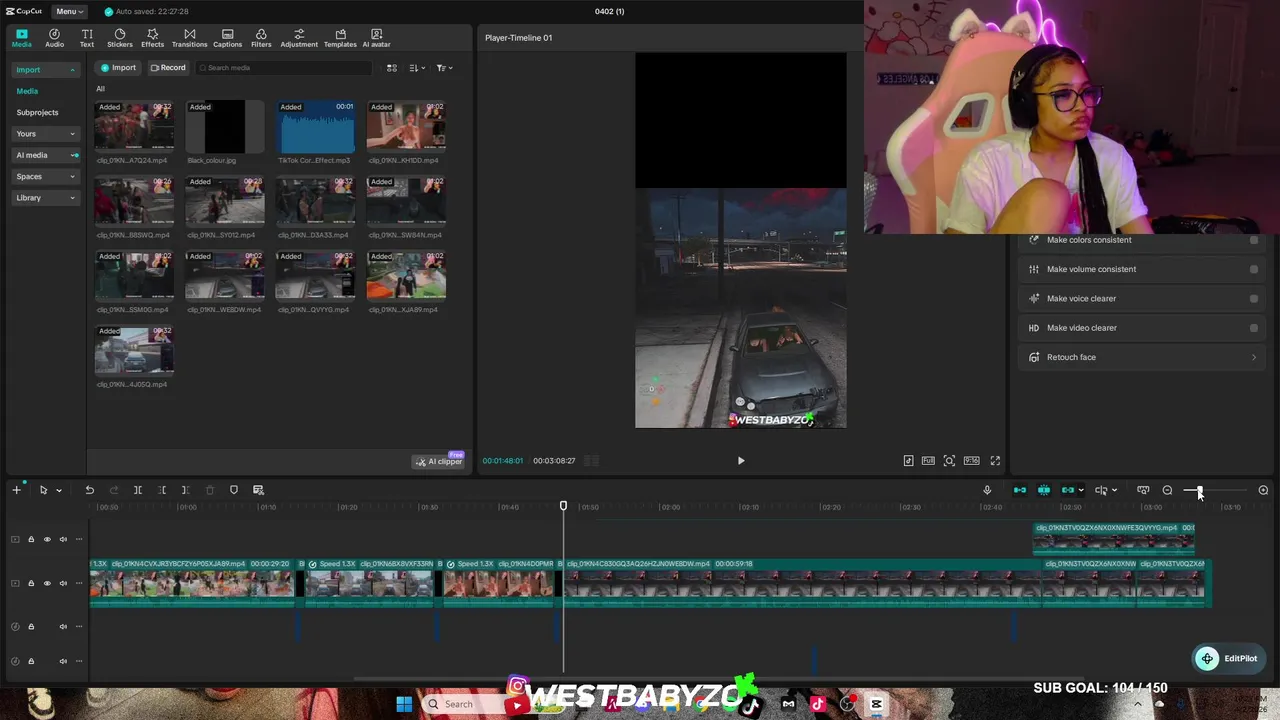Click the microphone voiceover record icon

click(x=987, y=490)
